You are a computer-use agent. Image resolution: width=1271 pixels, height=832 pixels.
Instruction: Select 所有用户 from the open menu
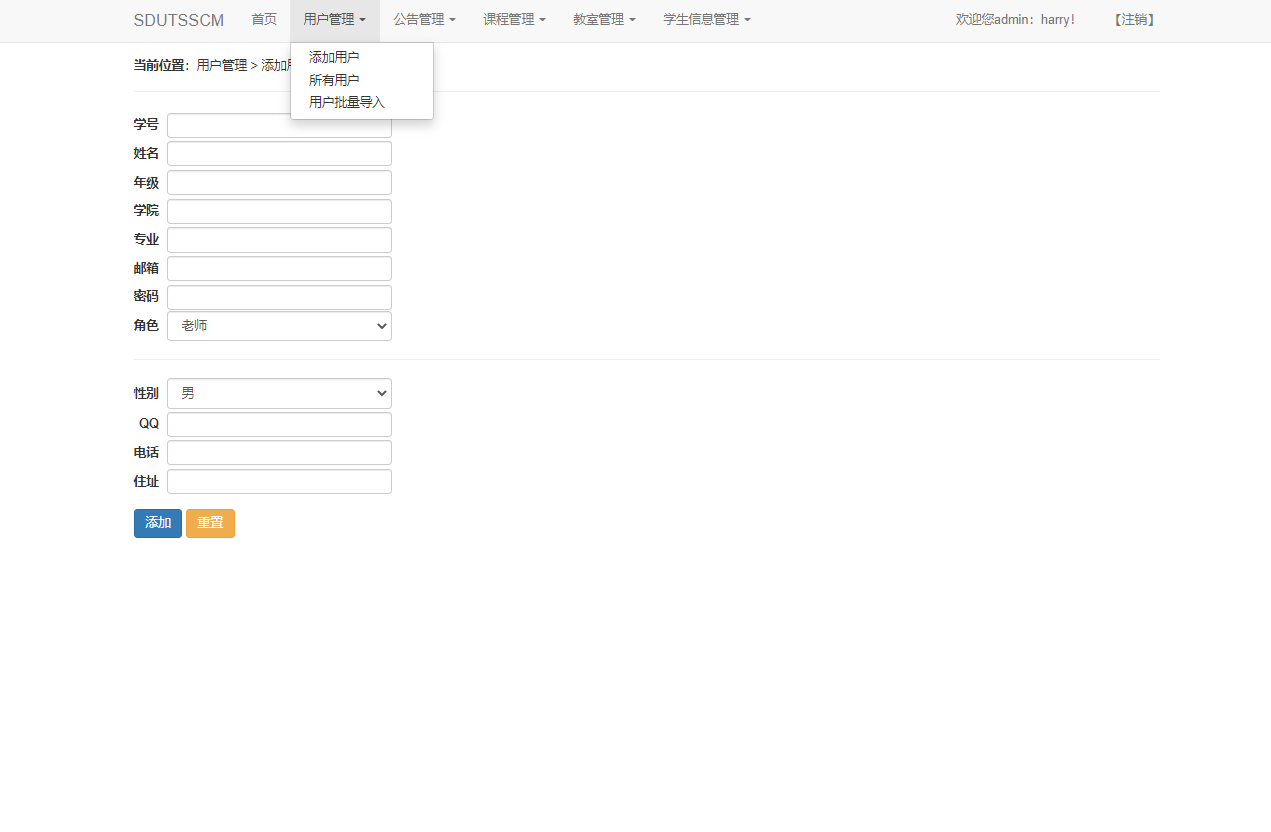[334, 79]
